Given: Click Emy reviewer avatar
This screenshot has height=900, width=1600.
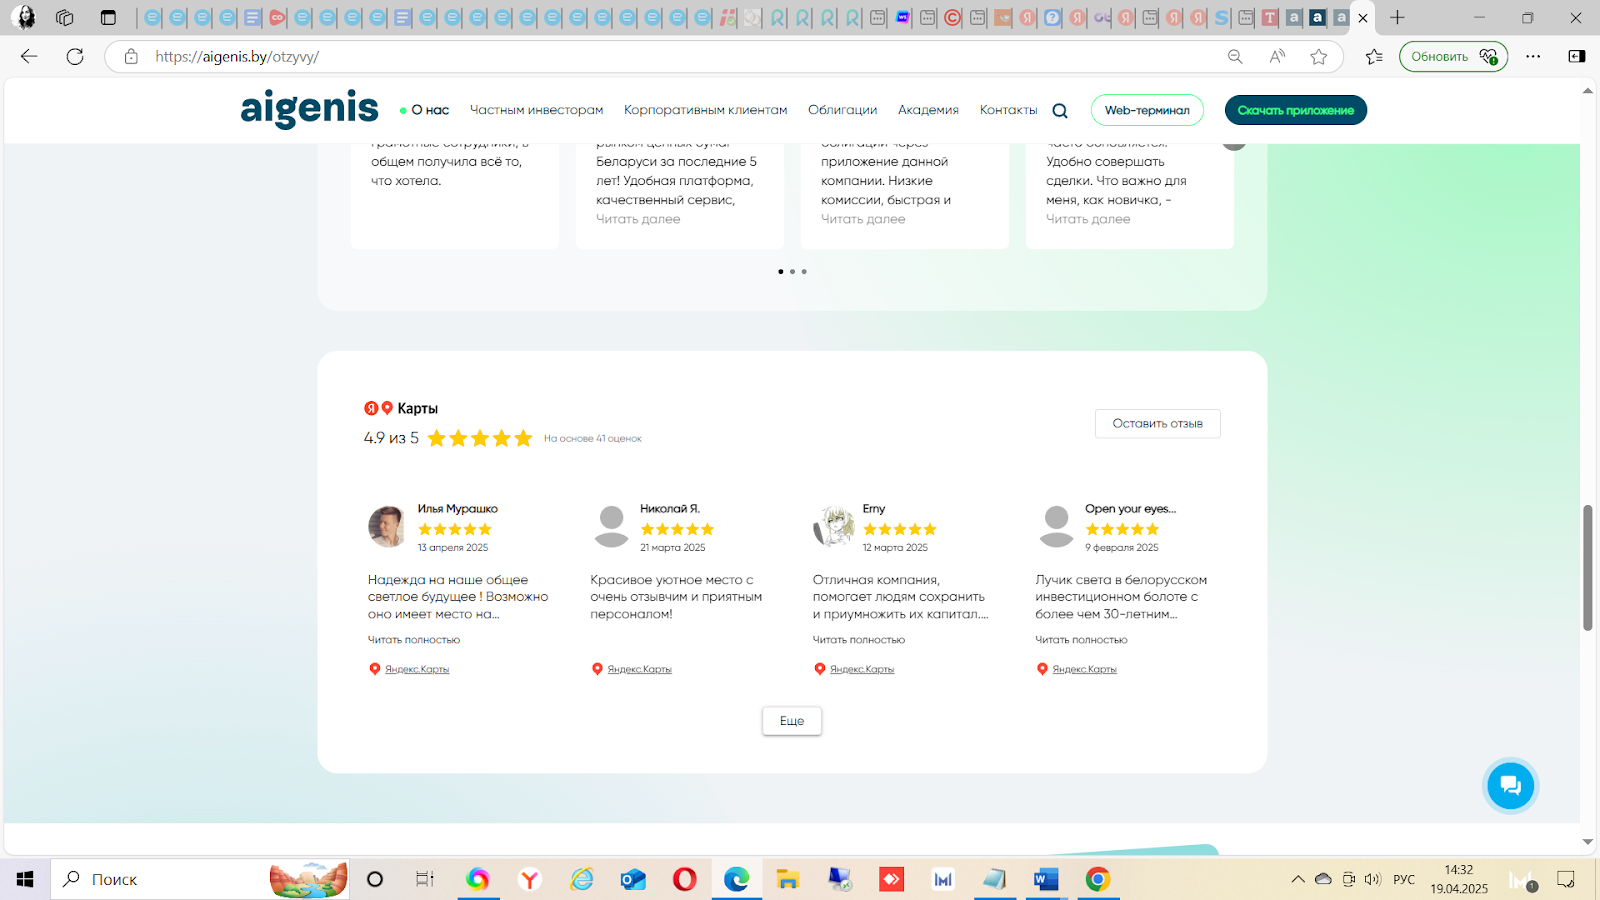Looking at the screenshot, I should (833, 527).
